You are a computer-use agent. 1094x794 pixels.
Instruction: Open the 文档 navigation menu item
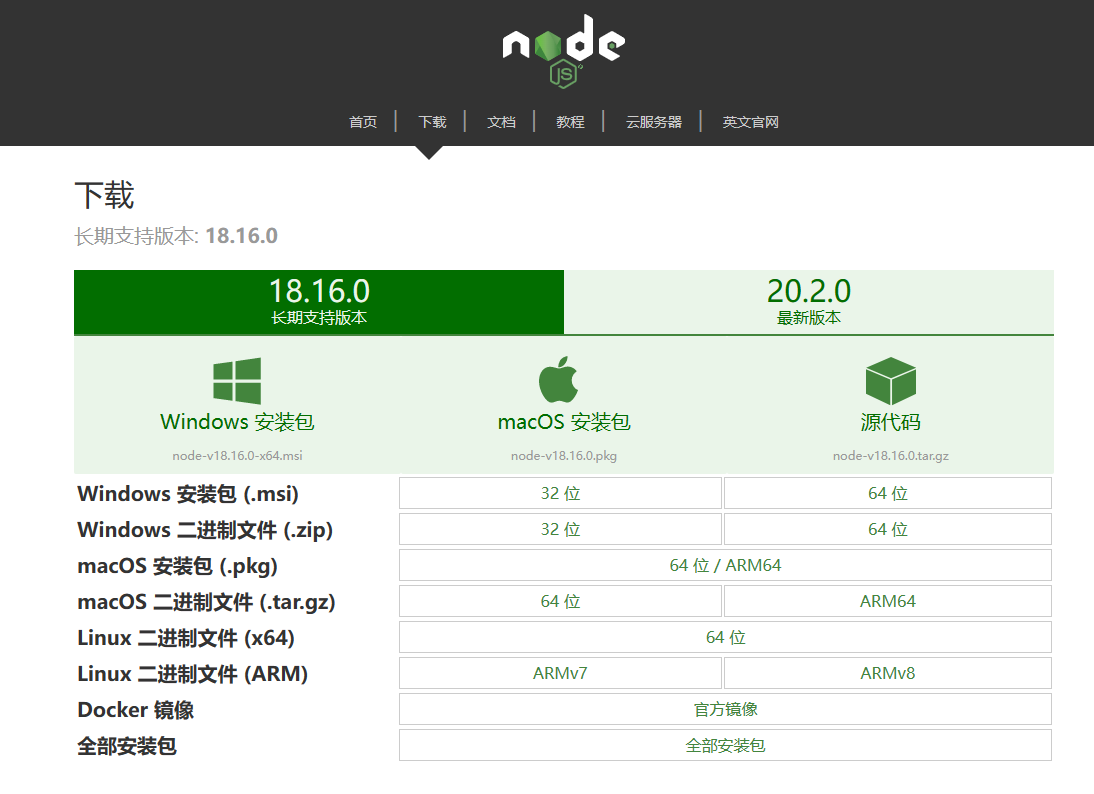click(501, 121)
